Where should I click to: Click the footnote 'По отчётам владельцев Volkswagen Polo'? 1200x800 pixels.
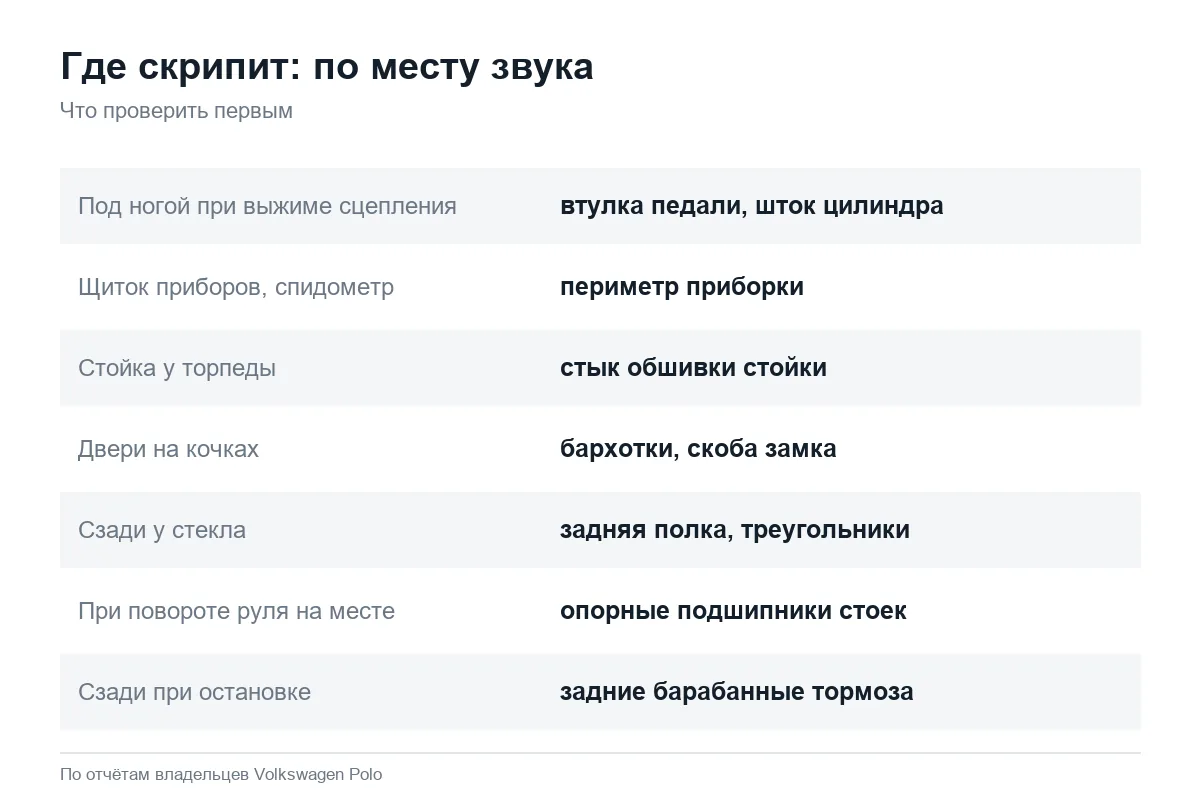tap(221, 774)
